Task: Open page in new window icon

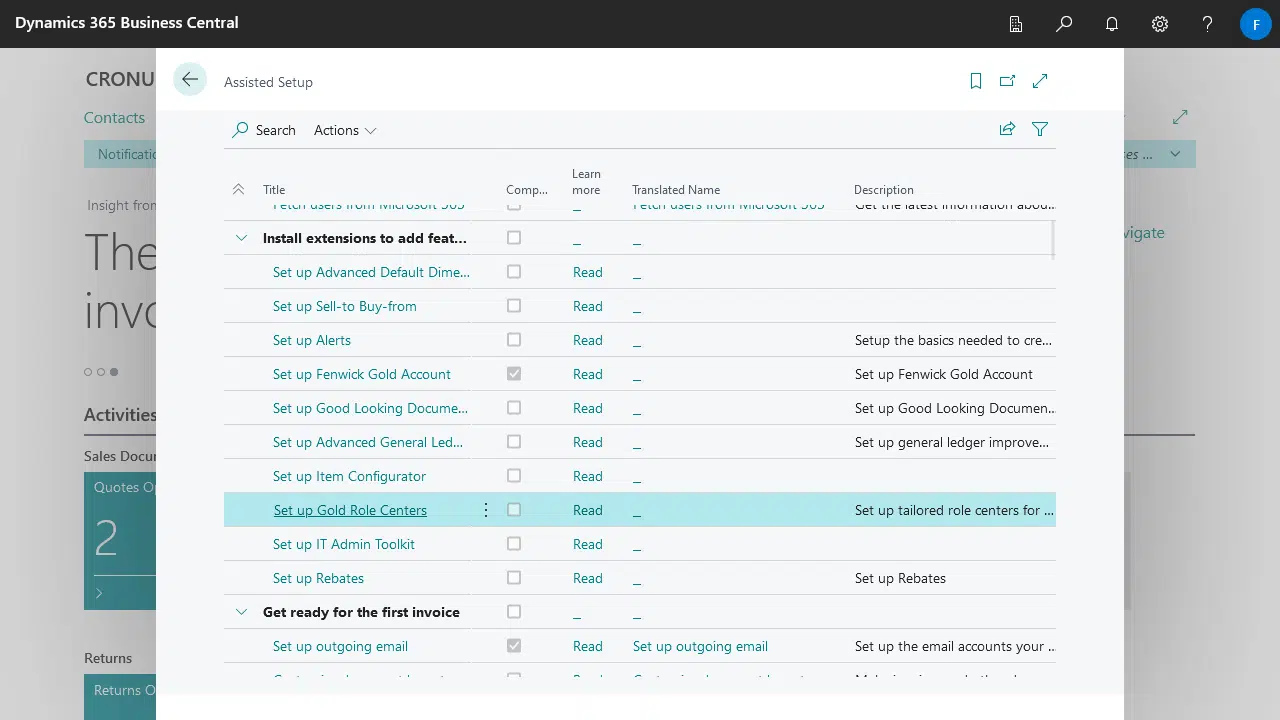Action: click(1007, 81)
